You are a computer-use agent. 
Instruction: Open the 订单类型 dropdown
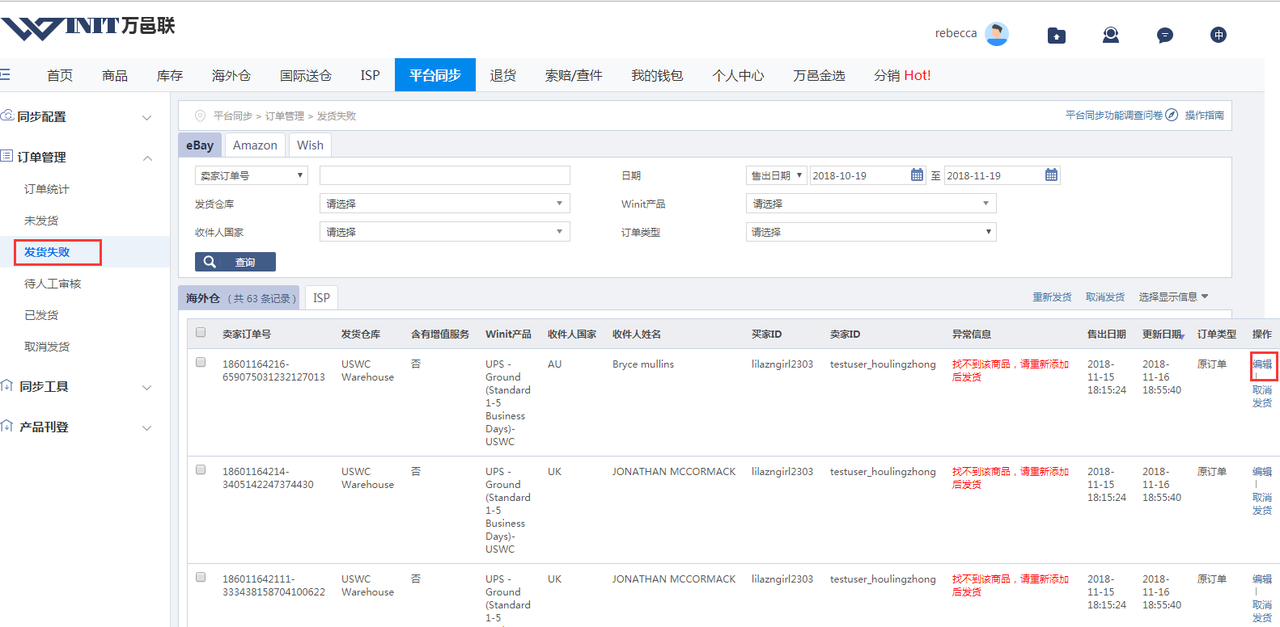click(871, 232)
